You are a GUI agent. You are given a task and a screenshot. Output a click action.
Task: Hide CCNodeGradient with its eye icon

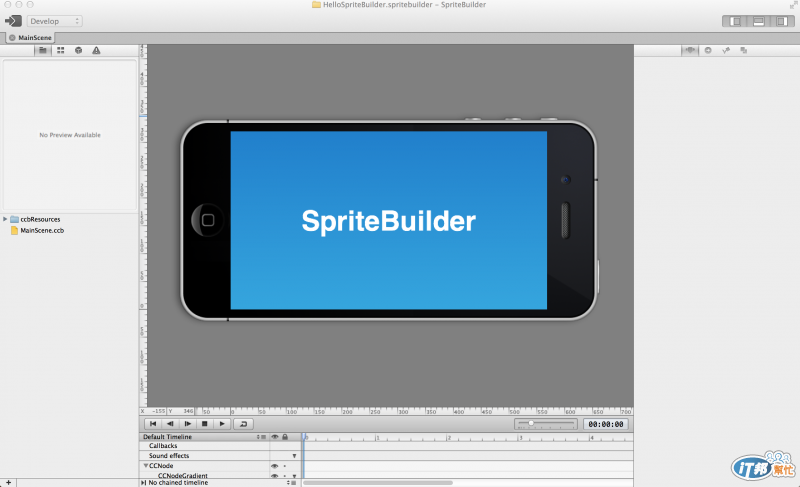[274, 476]
